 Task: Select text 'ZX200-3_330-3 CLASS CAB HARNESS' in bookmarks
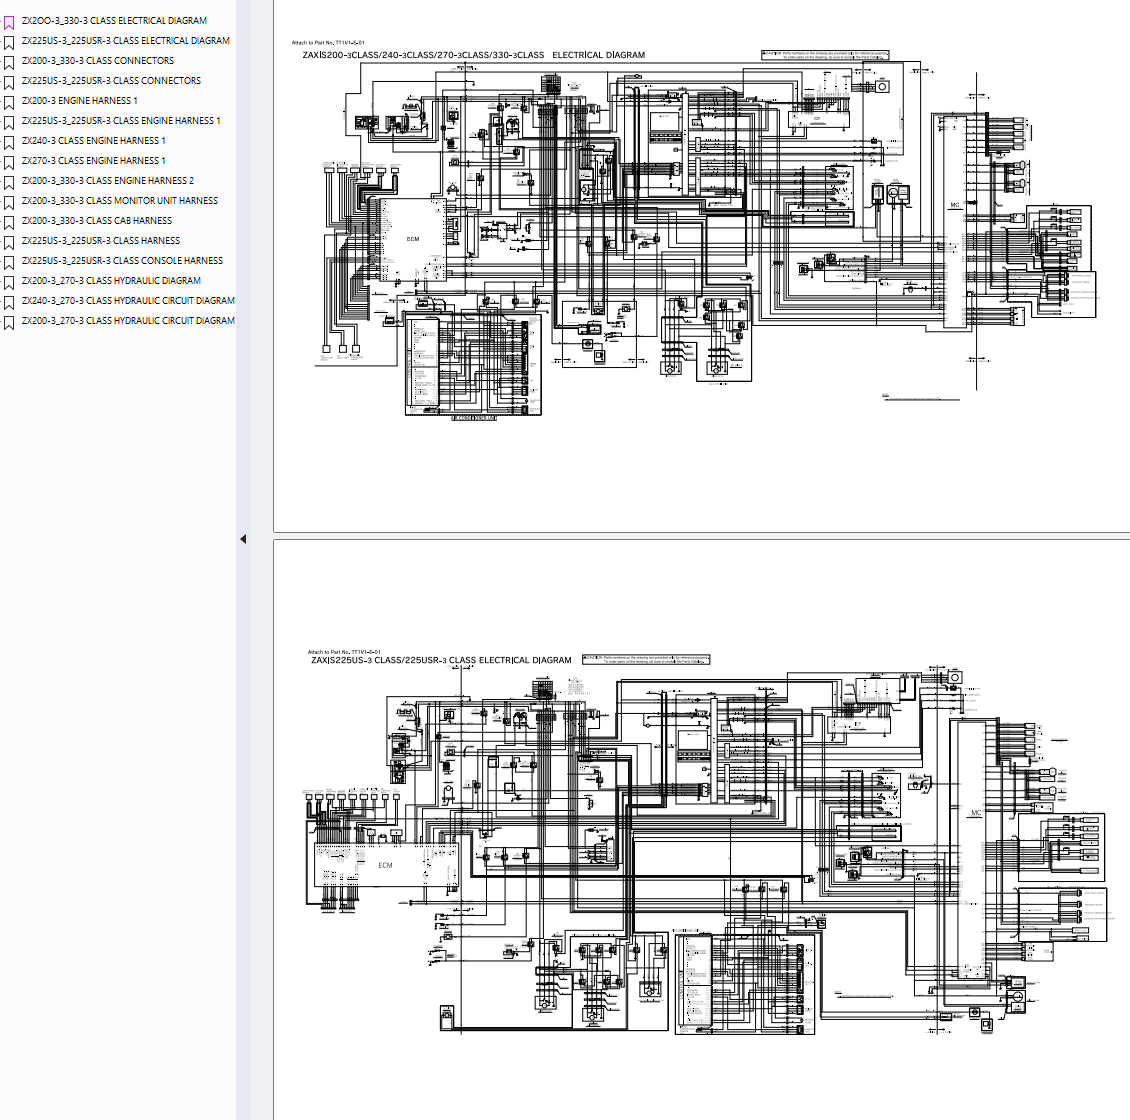tap(97, 221)
